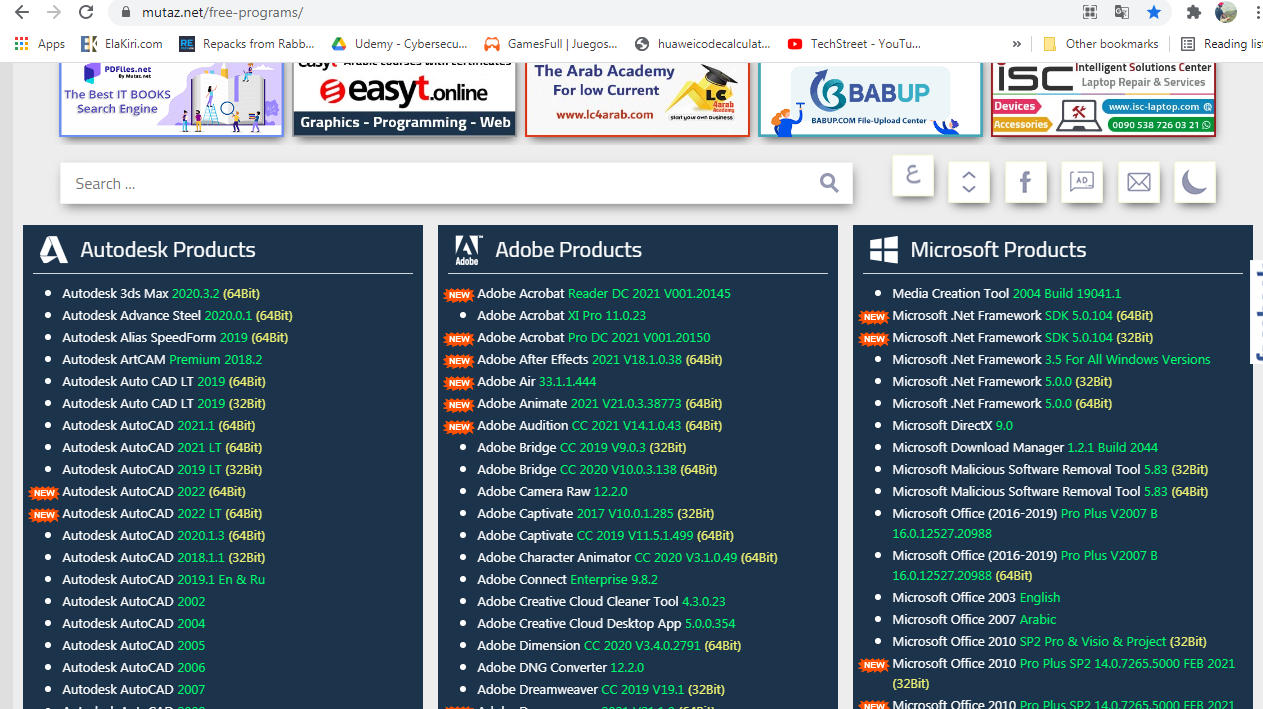The image size is (1263, 709).
Task: Open Microsoft Office 2003 English link
Action: (x=976, y=597)
